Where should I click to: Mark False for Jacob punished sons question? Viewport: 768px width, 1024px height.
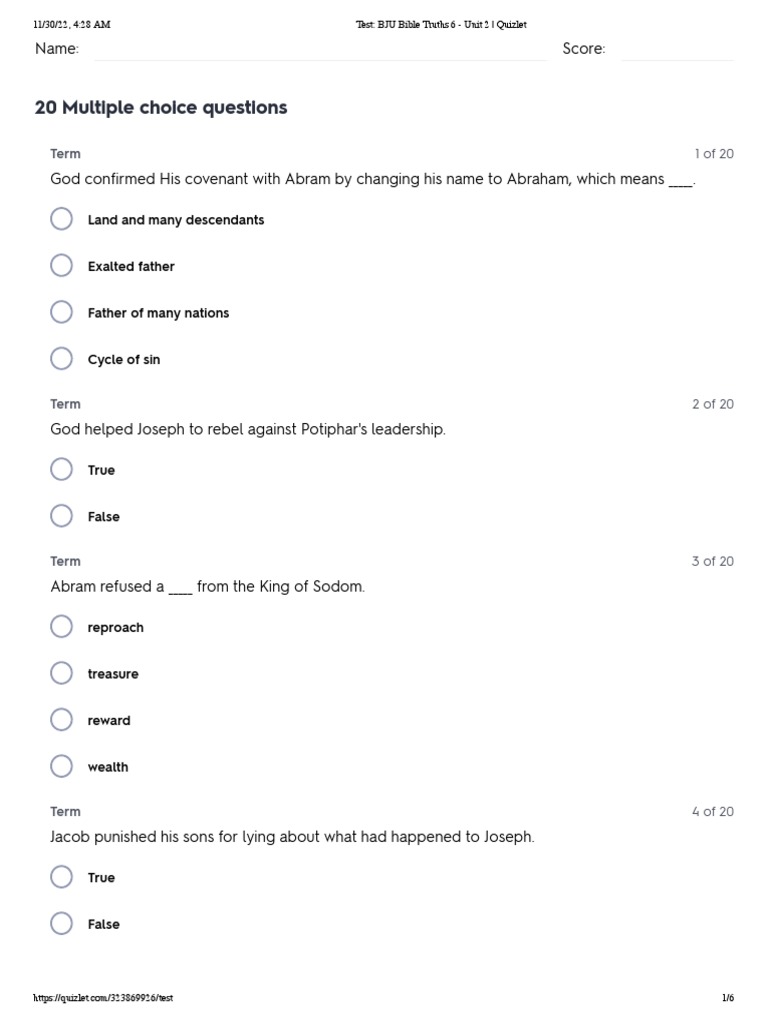[61, 923]
